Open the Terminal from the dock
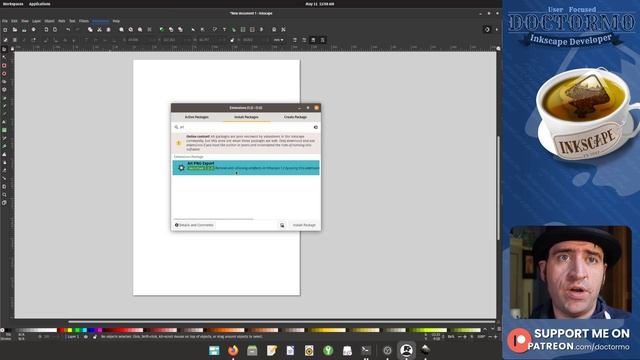This screenshot has height=360, width=640. point(366,350)
